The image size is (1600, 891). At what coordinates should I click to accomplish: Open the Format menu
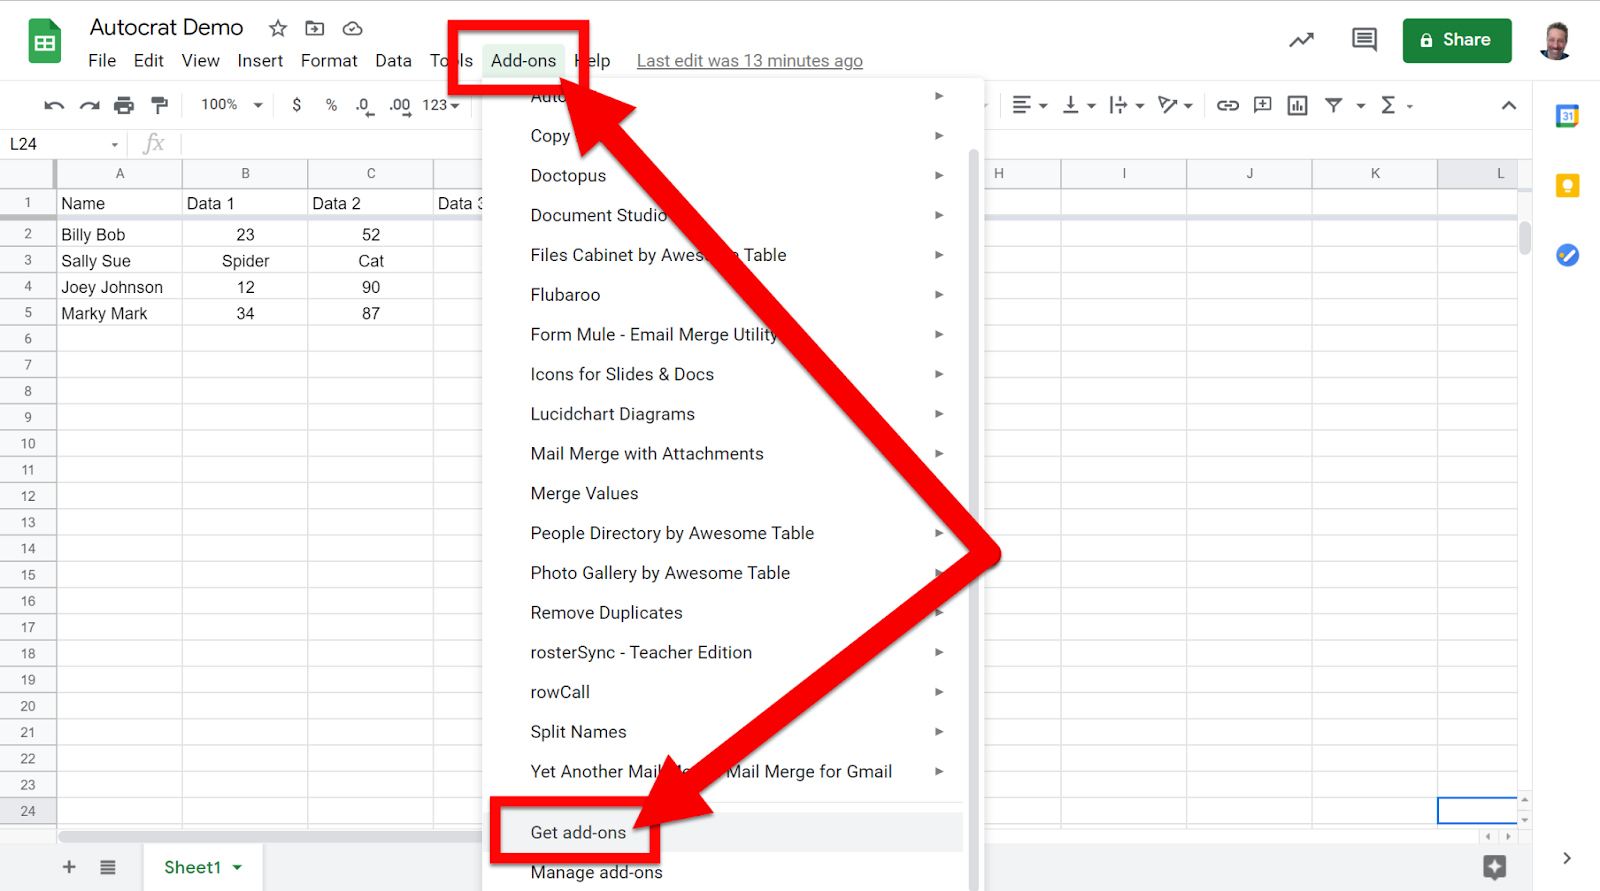pyautogui.click(x=329, y=61)
